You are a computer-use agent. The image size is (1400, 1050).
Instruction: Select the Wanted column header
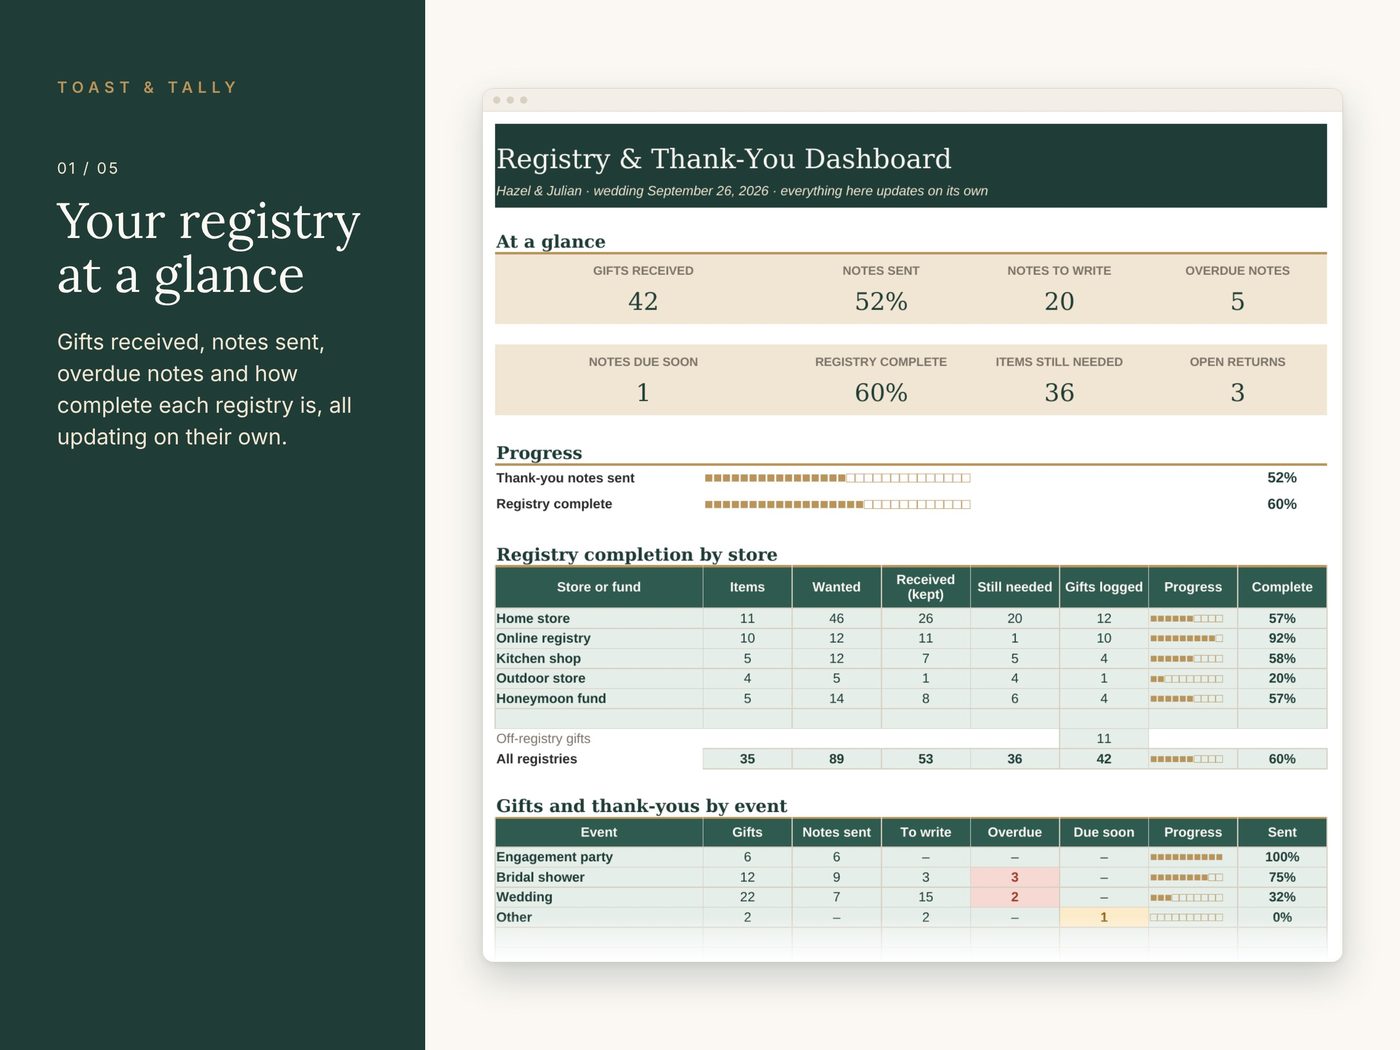(836, 587)
